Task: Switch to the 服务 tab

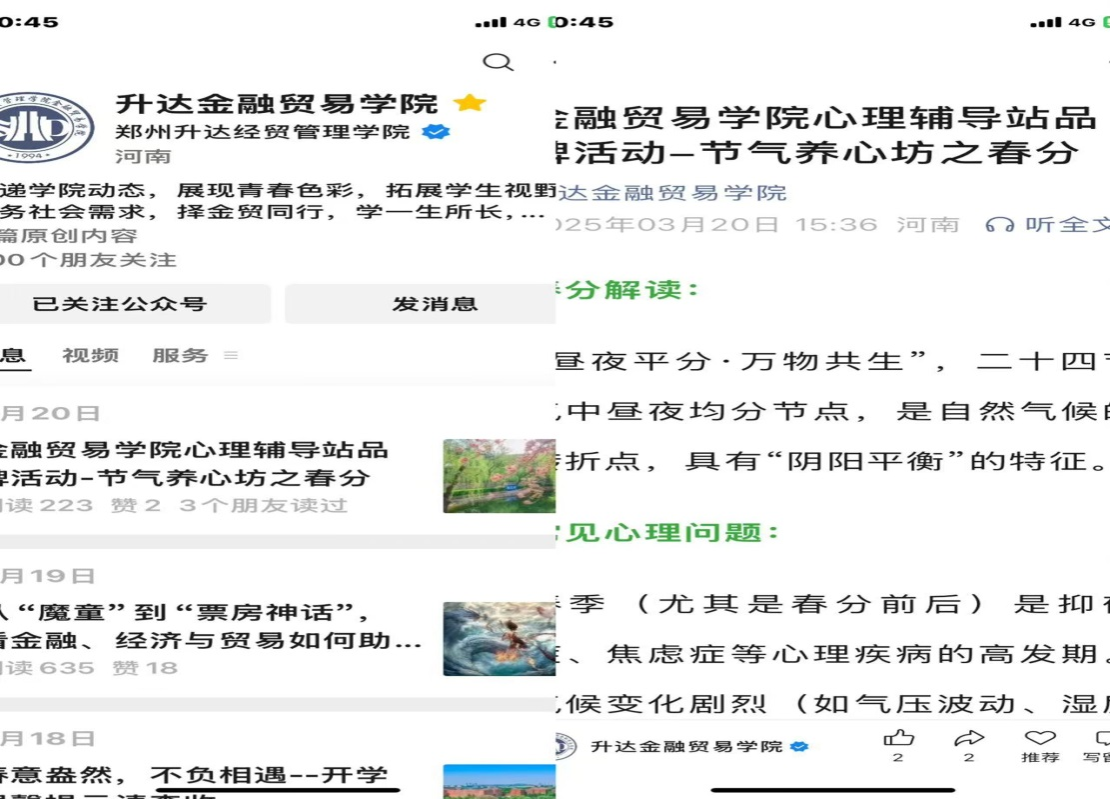Action: point(179,355)
